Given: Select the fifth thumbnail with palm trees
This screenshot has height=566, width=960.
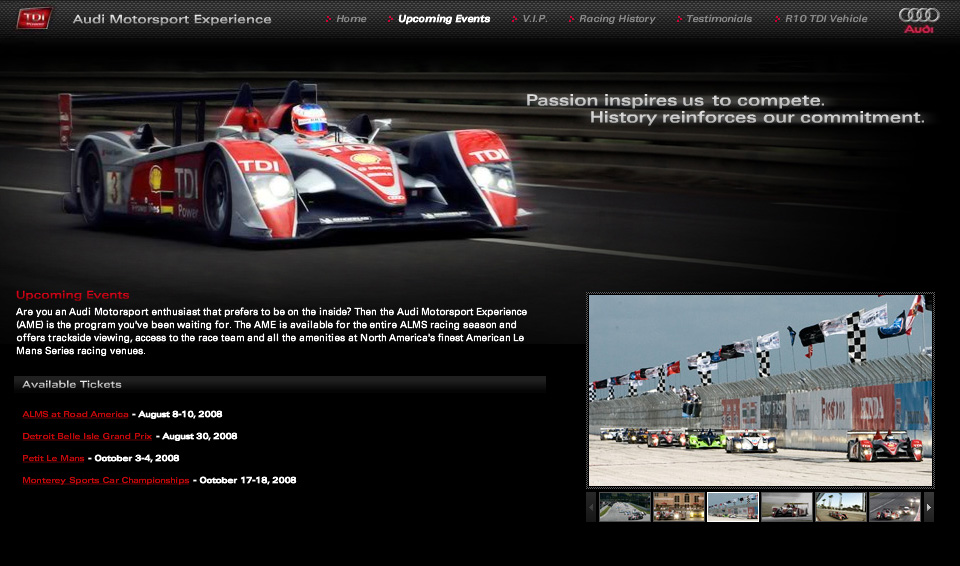Looking at the screenshot, I should [x=841, y=507].
